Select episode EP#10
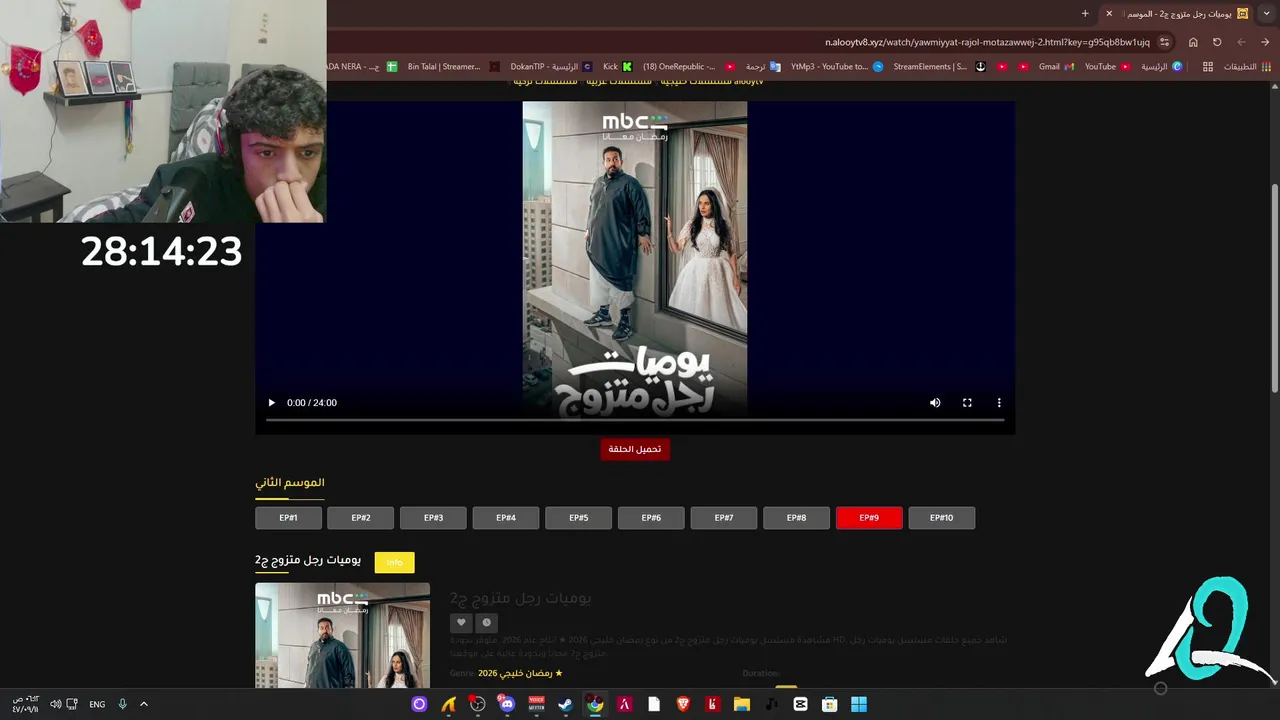 click(x=941, y=518)
